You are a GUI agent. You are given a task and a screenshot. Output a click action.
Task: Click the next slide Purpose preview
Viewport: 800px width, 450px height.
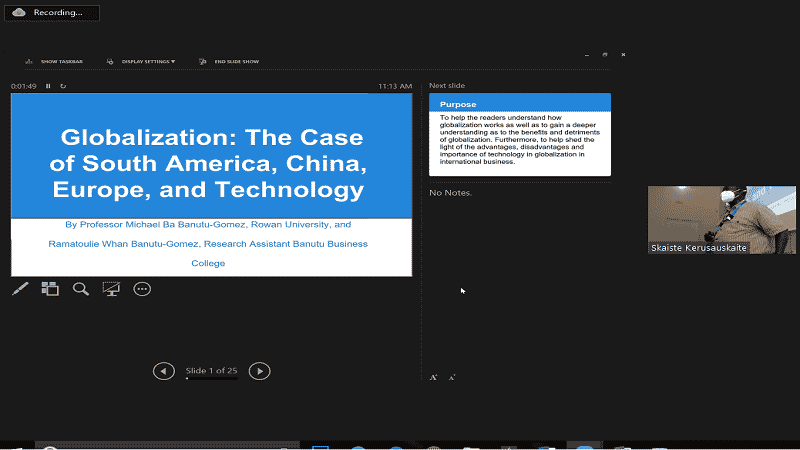(520, 135)
